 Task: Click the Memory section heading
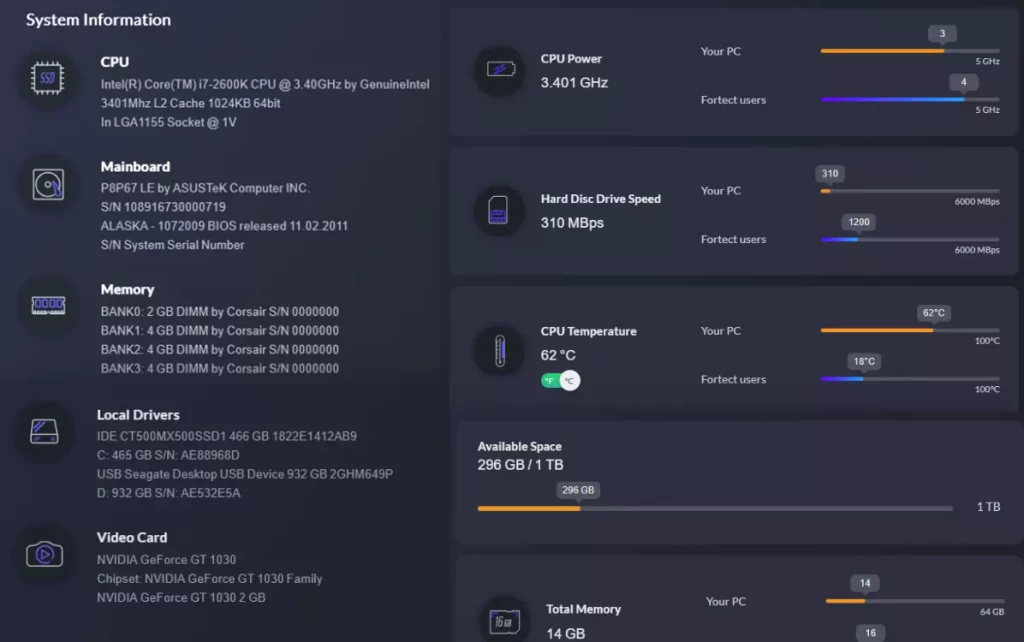click(127, 289)
